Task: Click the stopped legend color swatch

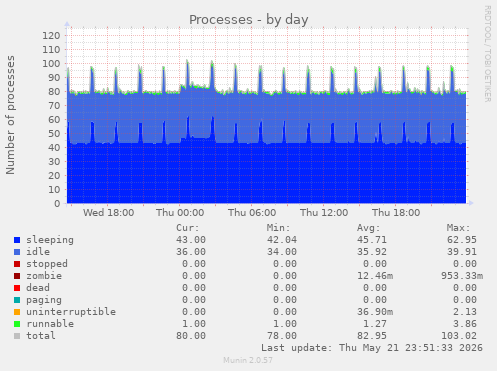Action: pos(17,264)
